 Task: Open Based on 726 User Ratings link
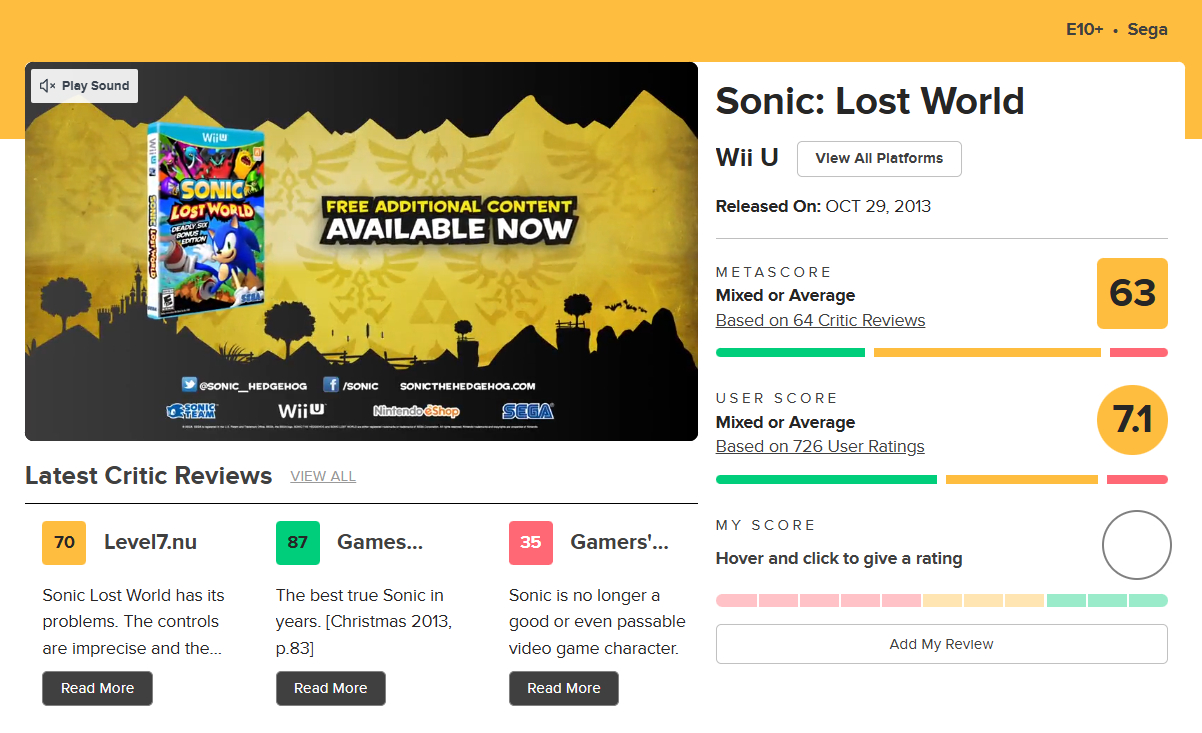pos(820,446)
